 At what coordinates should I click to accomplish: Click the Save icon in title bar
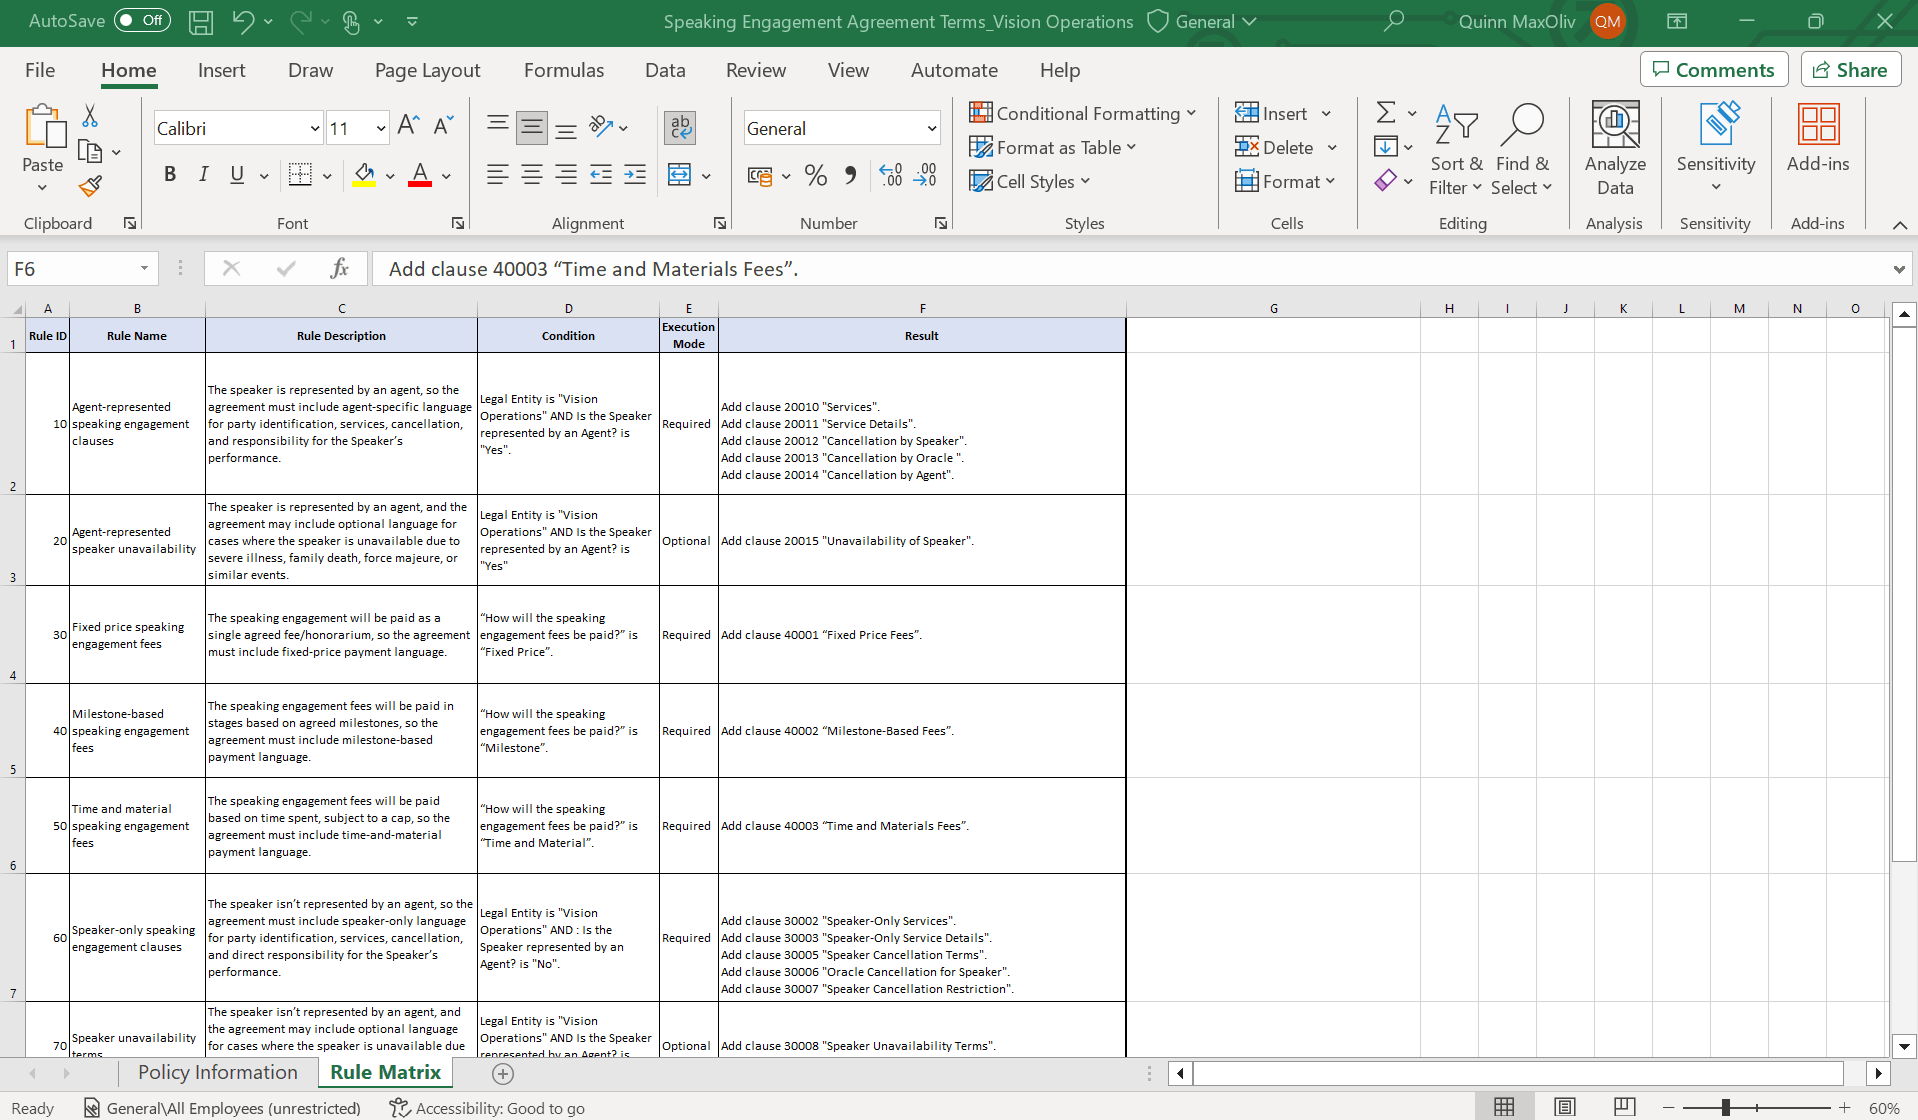click(x=201, y=21)
